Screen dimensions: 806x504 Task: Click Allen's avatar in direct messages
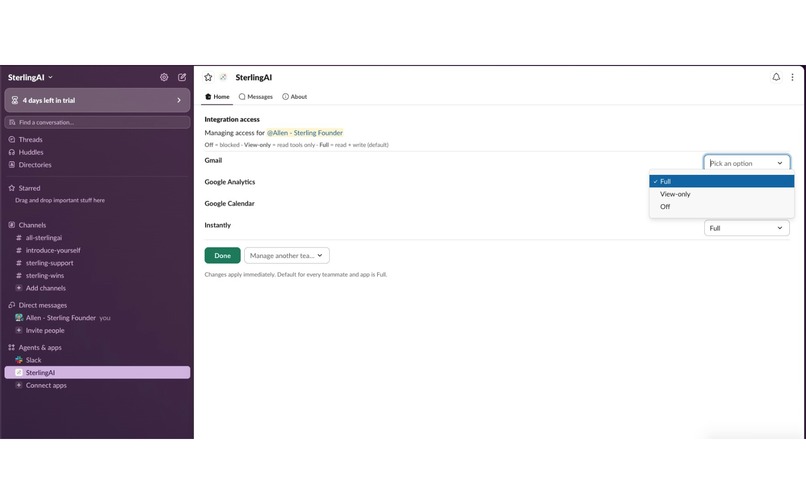click(19, 318)
